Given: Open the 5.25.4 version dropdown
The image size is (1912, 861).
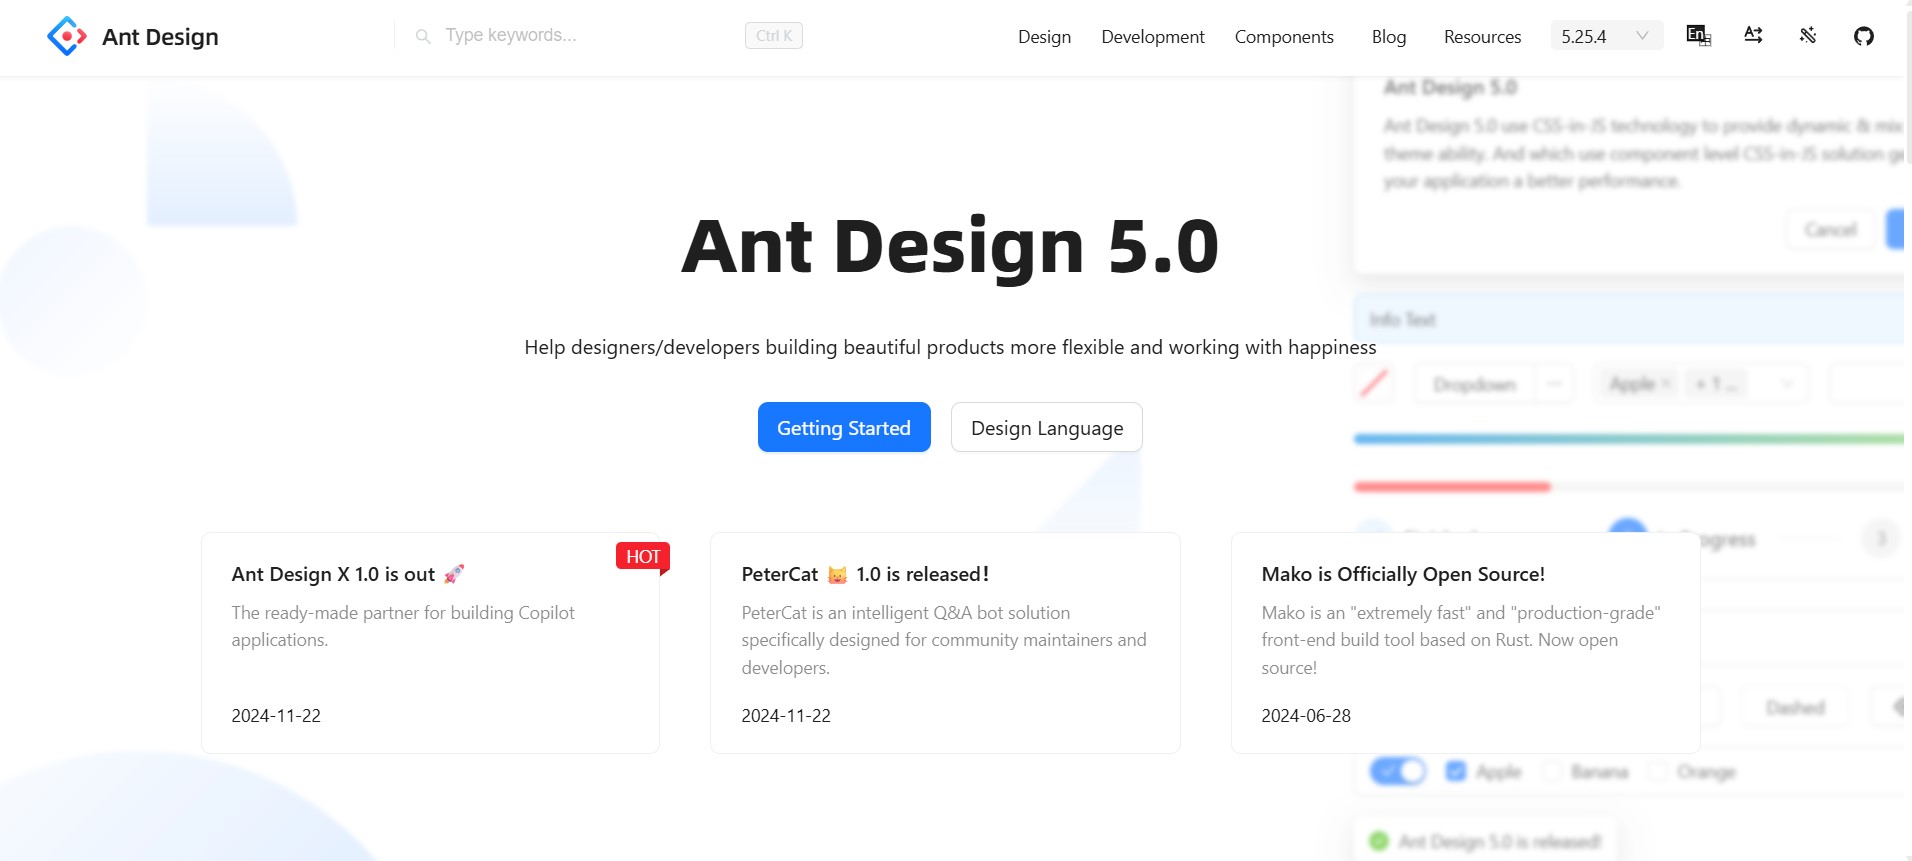Looking at the screenshot, I should [1607, 36].
